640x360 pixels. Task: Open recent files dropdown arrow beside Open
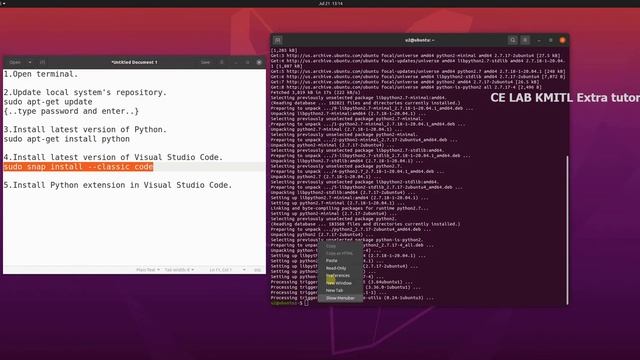coord(30,62)
